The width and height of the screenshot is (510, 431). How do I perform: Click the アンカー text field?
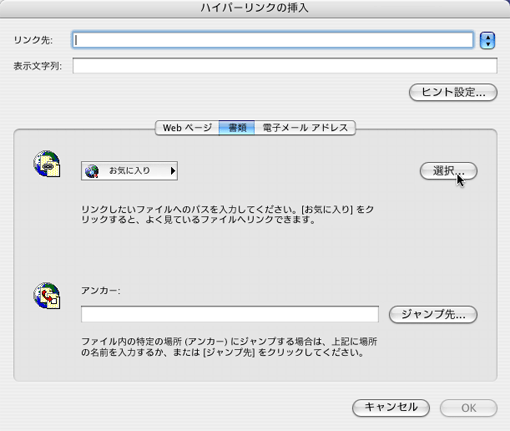pyautogui.click(x=230, y=314)
